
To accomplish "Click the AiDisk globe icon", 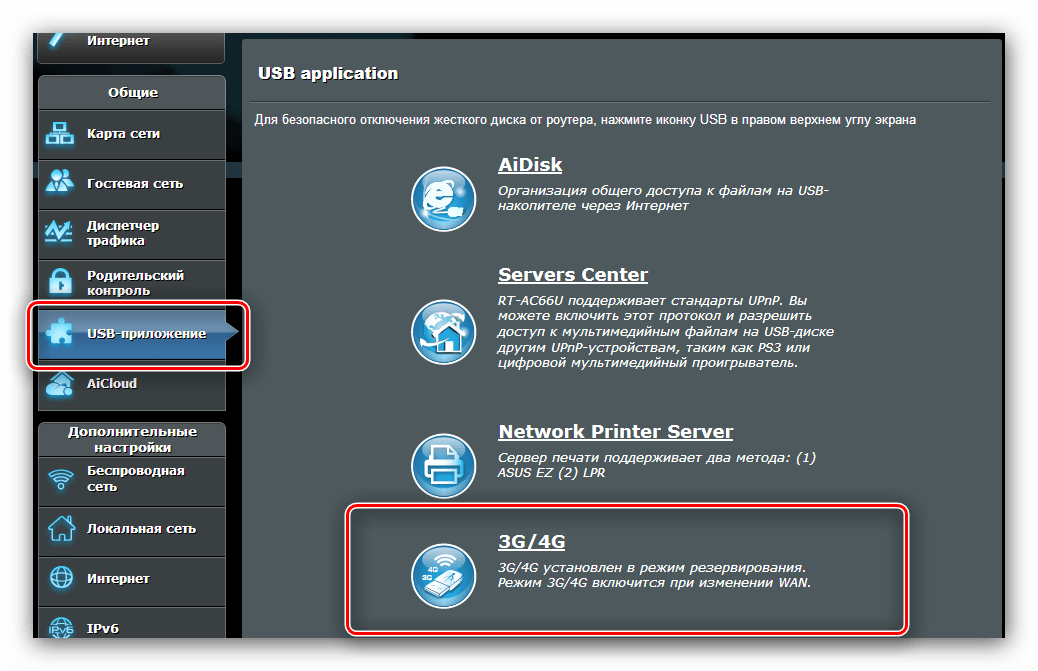I will 443,199.
